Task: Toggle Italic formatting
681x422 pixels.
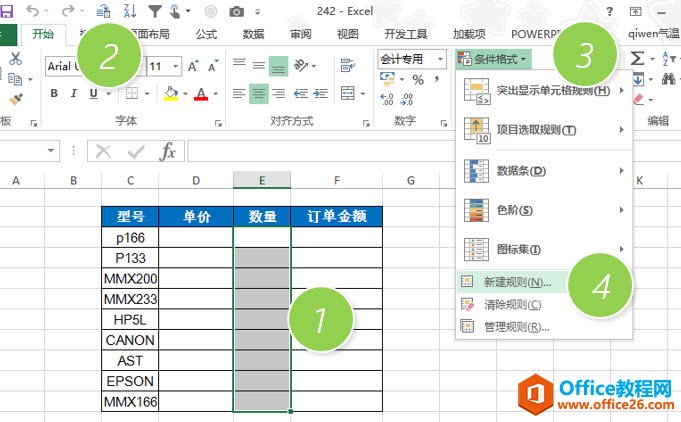Action: (x=73, y=93)
